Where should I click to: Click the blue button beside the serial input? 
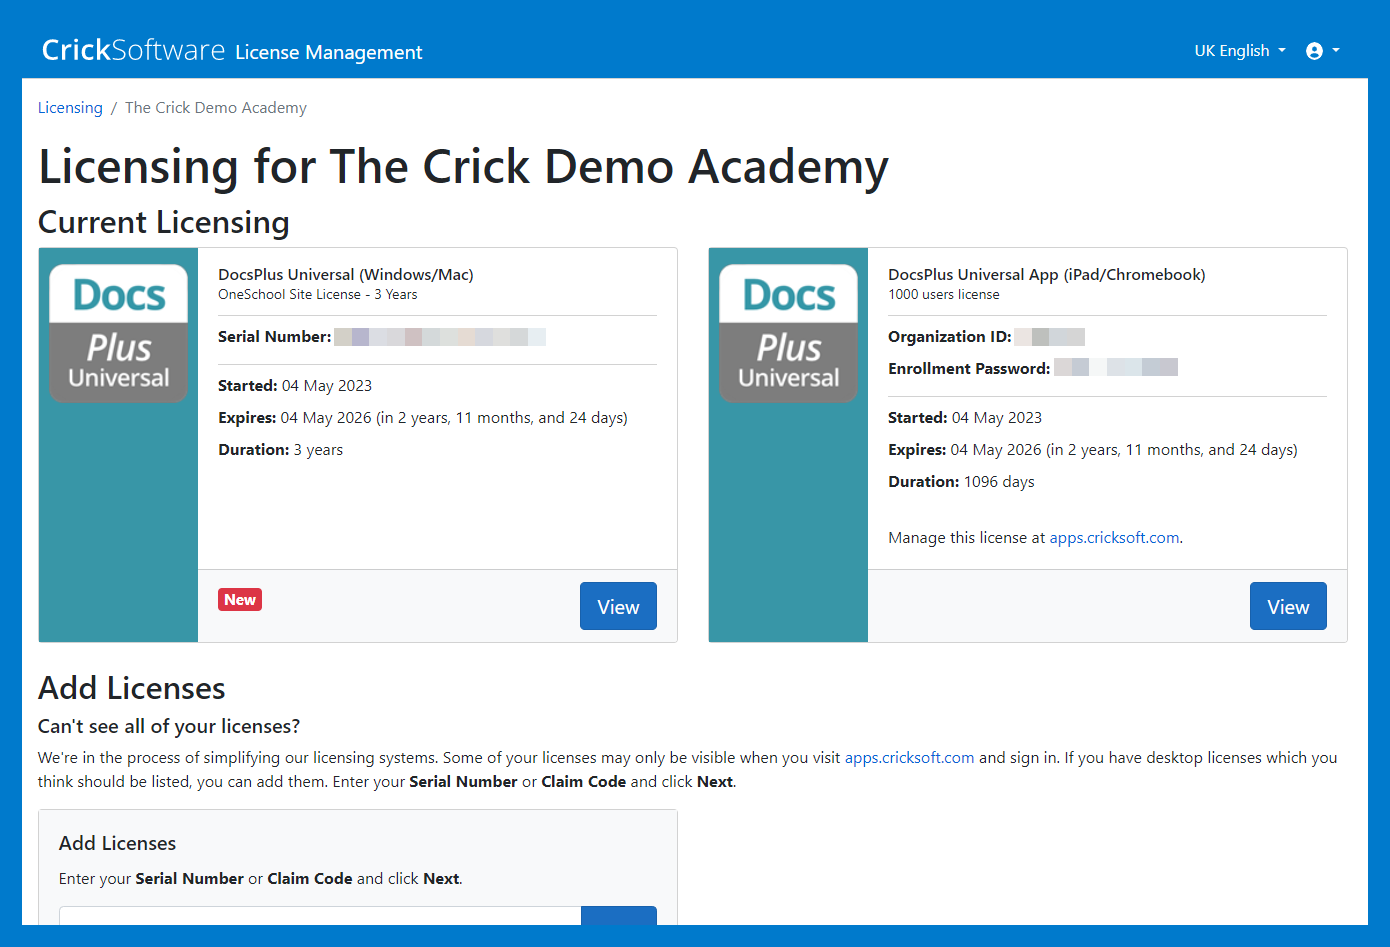[619, 916]
